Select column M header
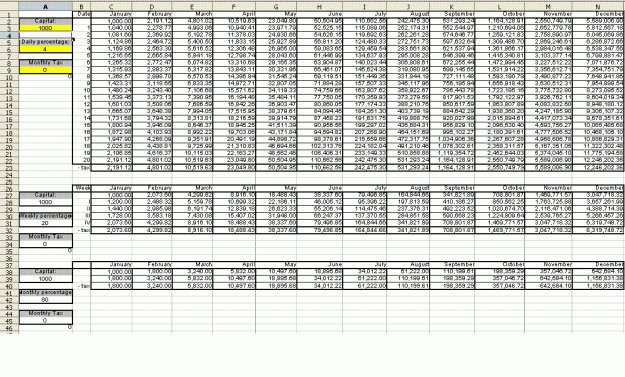The width and height of the screenshot is (625, 377). (548, 7)
